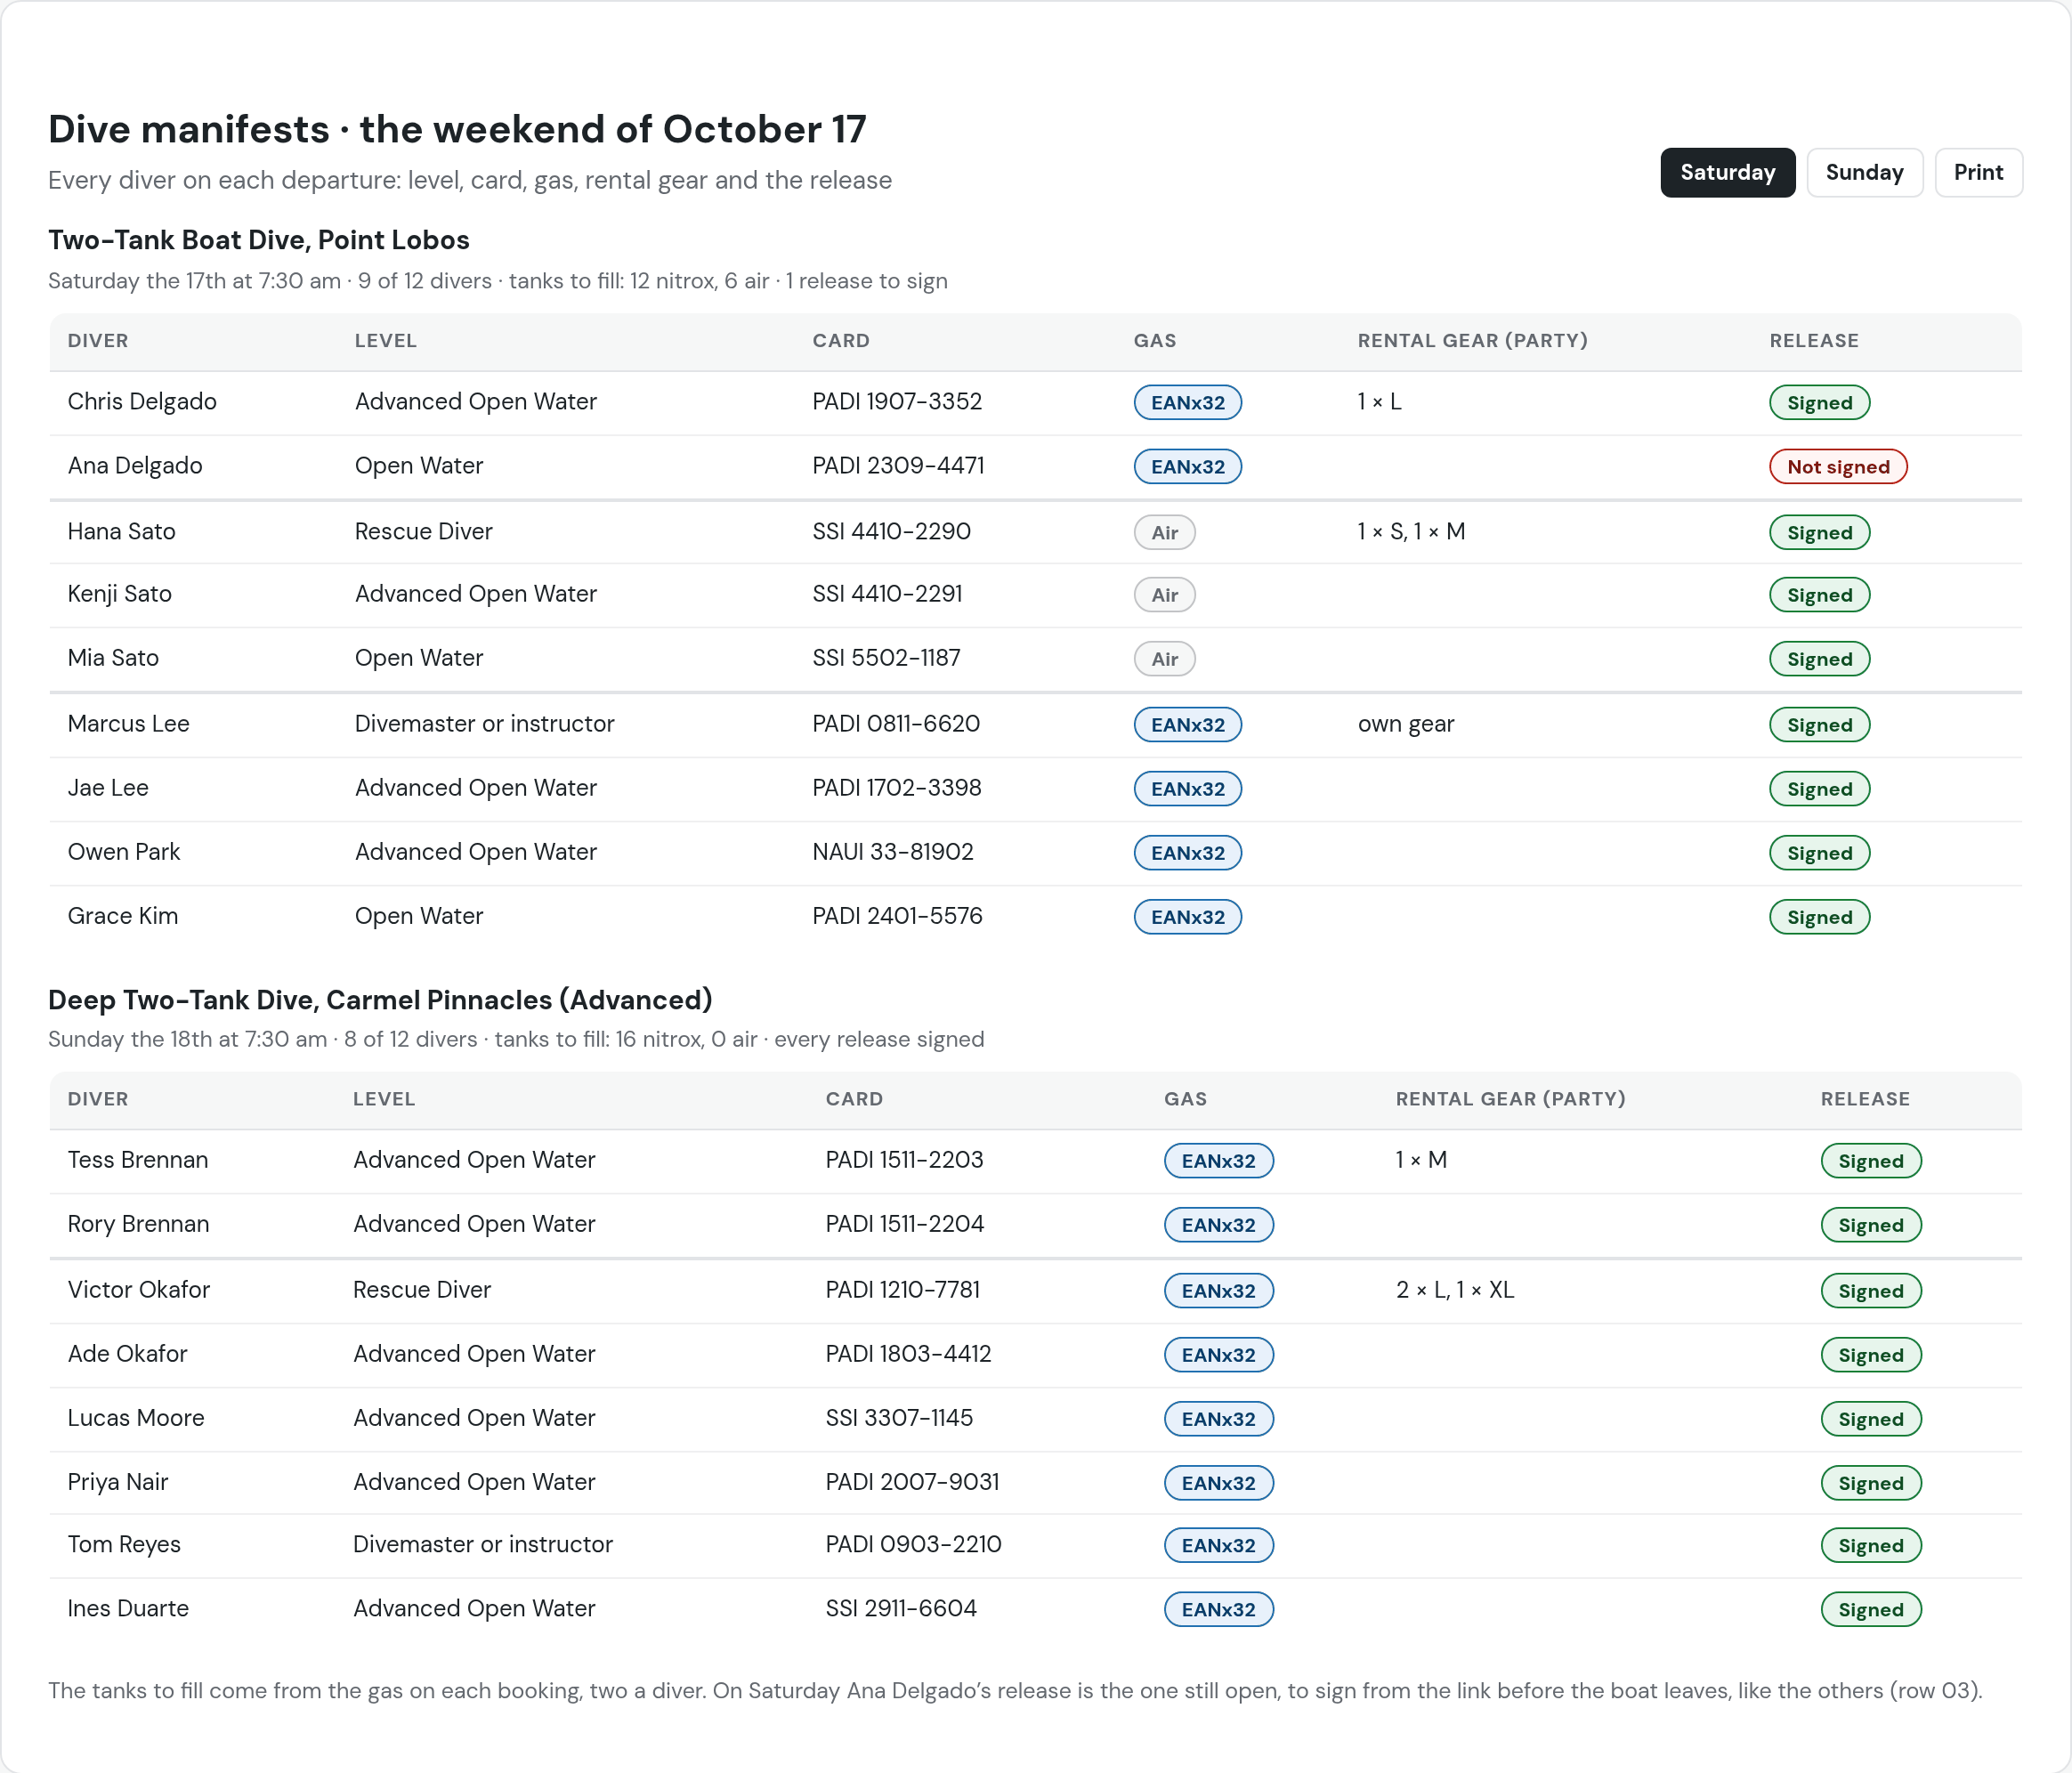Switch to the Saturday tab
Image resolution: width=2072 pixels, height=1773 pixels.
1727,172
